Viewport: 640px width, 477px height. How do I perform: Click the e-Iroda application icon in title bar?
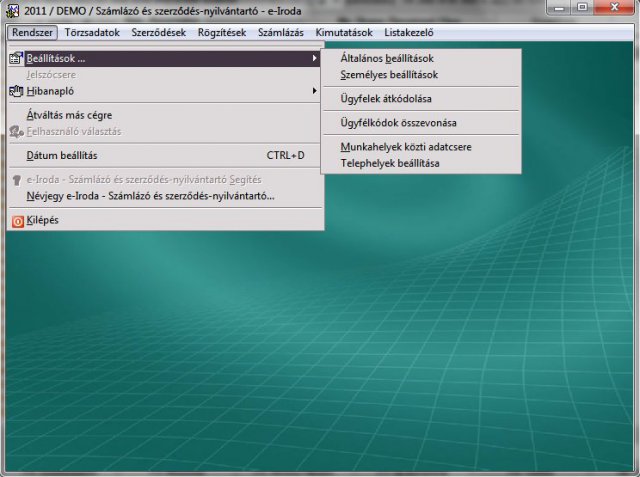point(12,11)
